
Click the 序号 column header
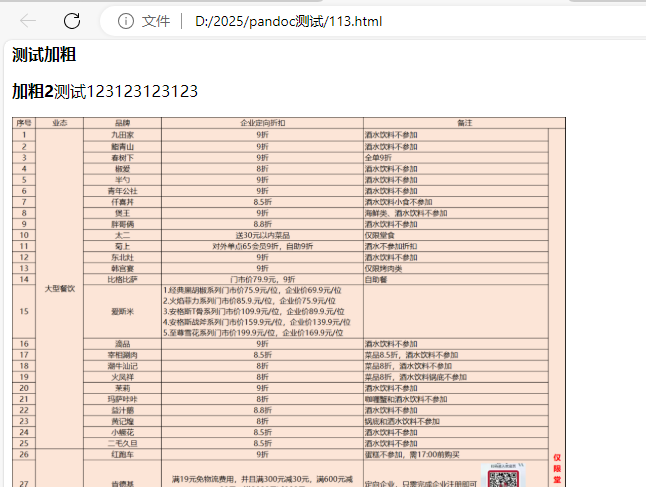pos(24,123)
